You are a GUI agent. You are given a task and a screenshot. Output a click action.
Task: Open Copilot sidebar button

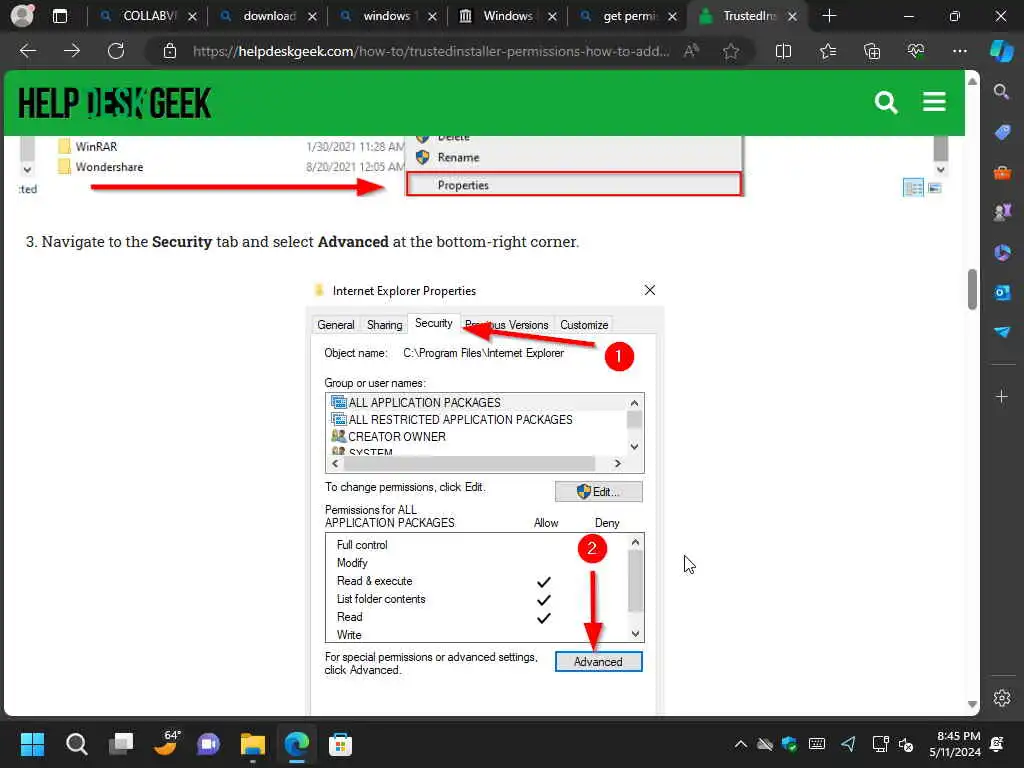pyautogui.click(x=1001, y=51)
